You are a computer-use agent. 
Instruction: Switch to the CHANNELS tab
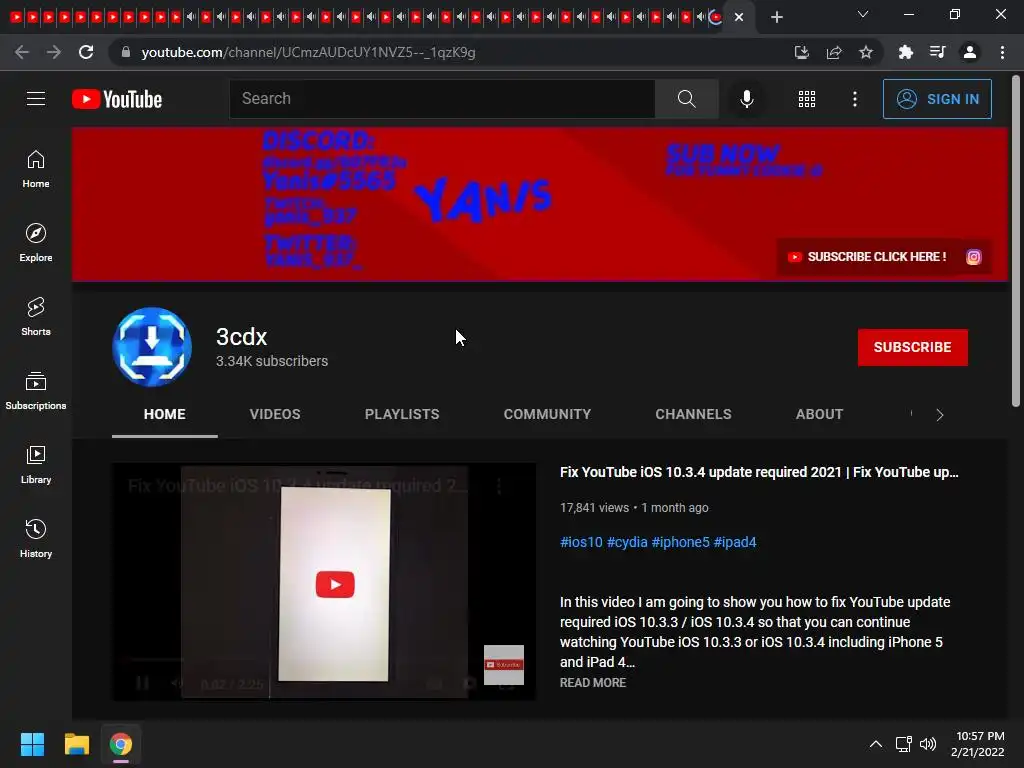pos(694,414)
